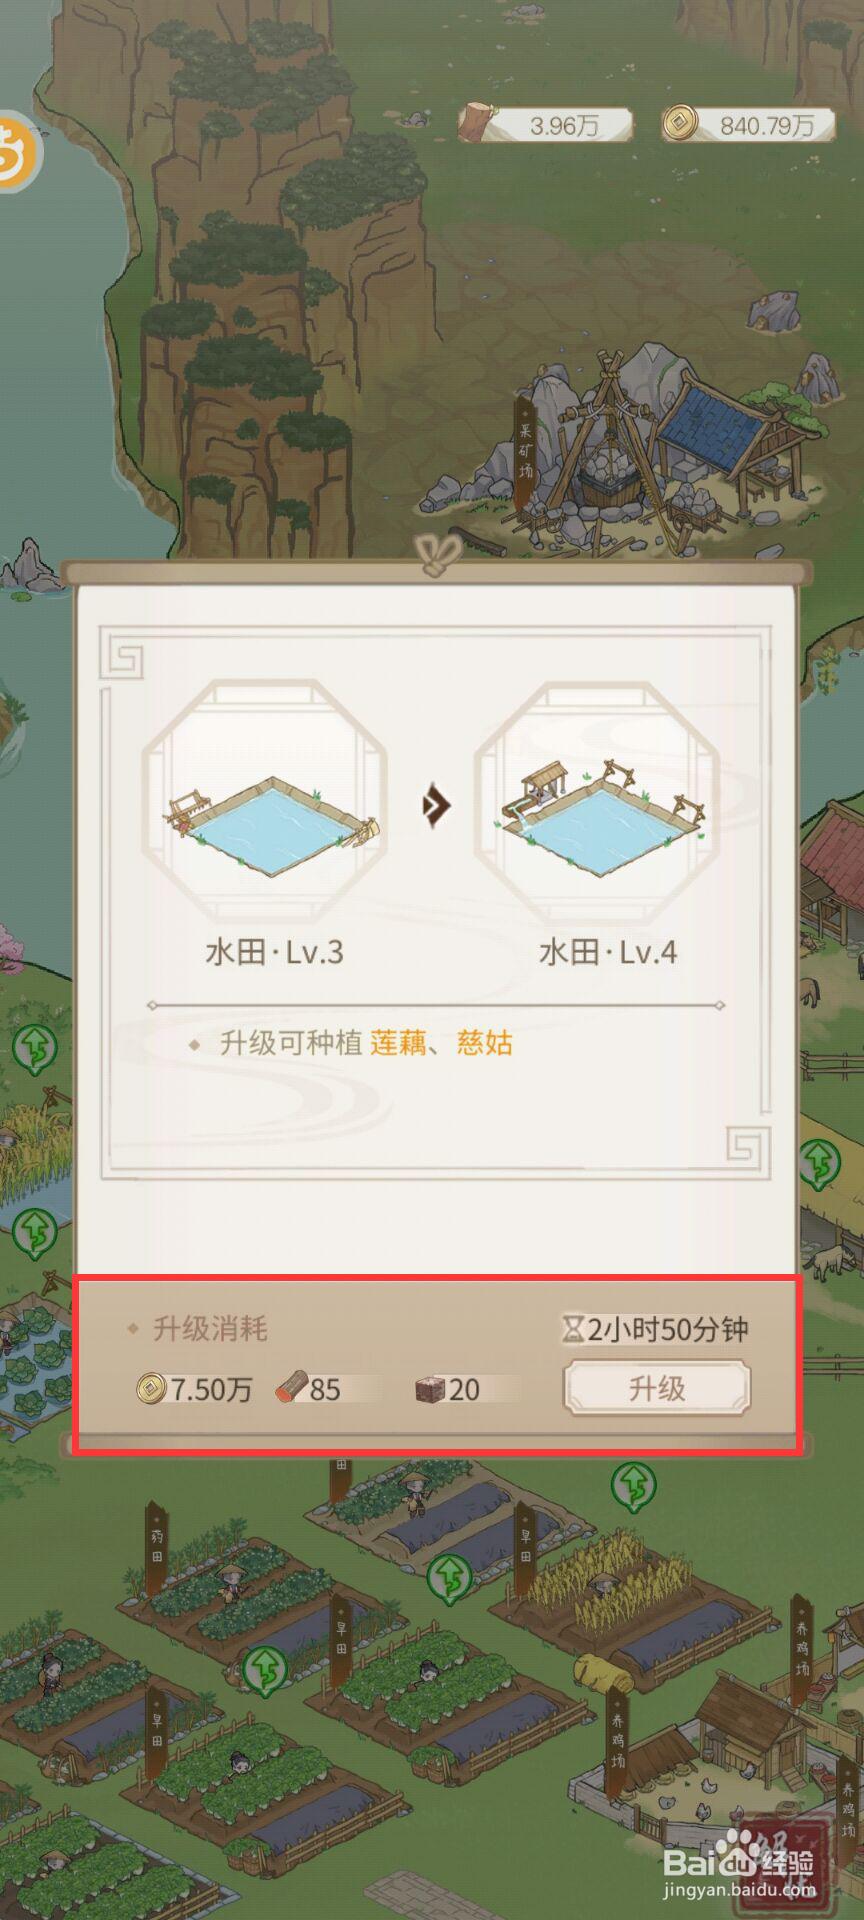864x1920 pixels.
Task: Tap the scroll knot atop the dialog
Action: coord(436,554)
